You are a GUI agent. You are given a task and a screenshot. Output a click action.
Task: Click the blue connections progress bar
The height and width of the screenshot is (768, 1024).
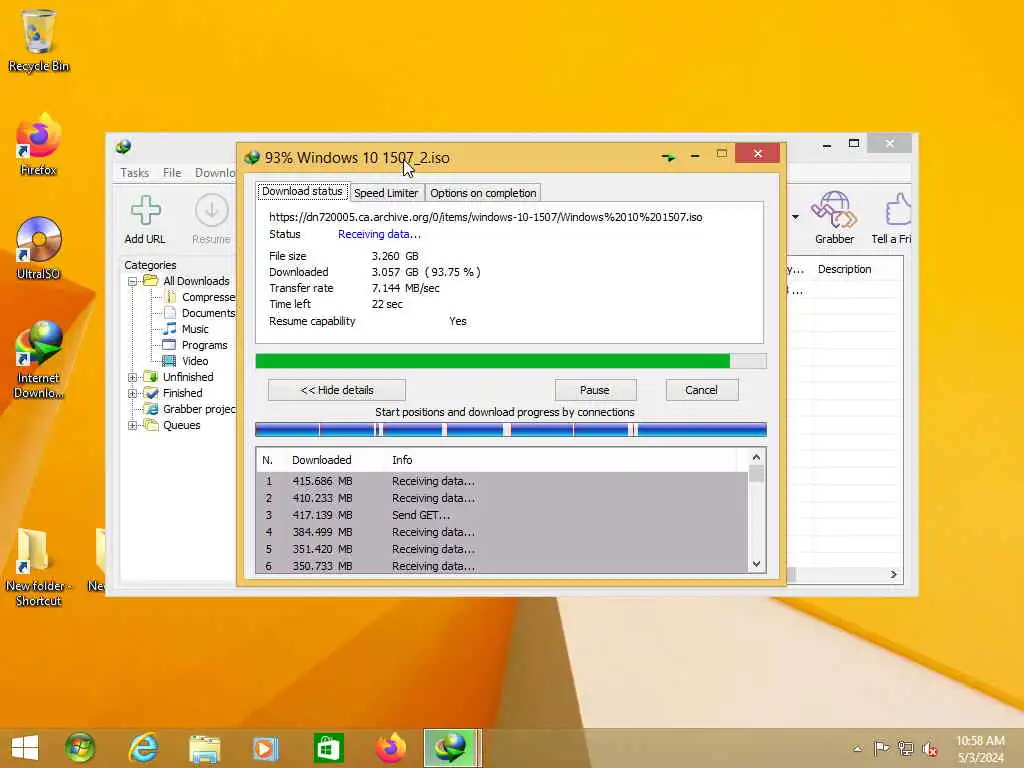click(511, 430)
